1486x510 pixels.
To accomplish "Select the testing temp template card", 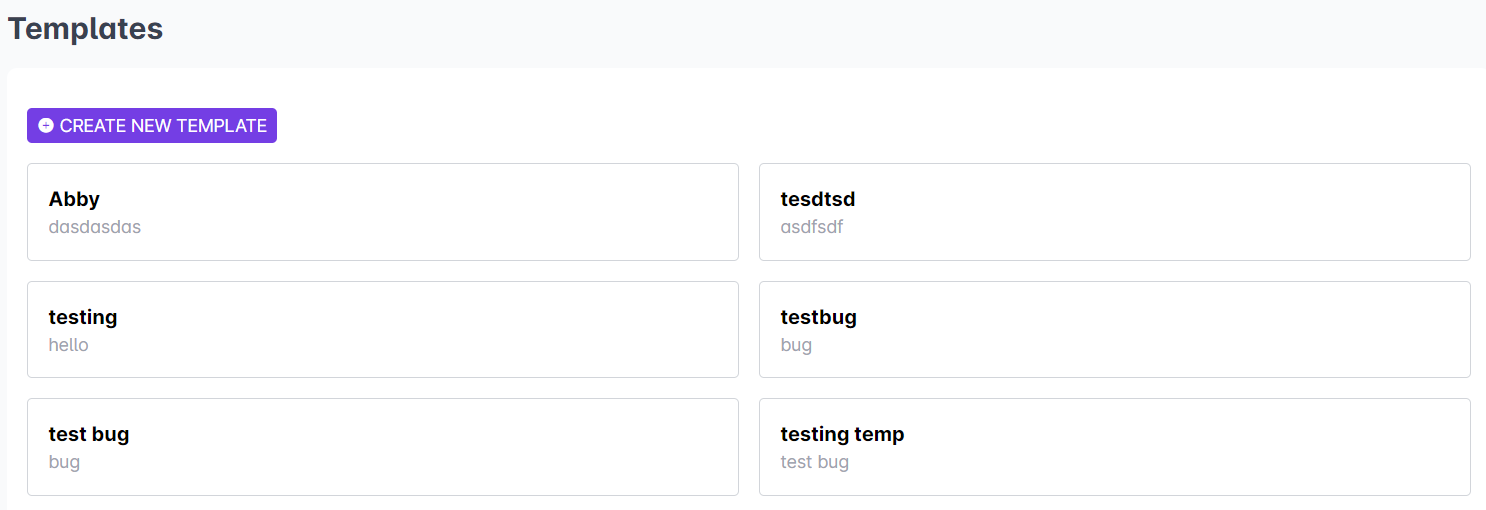I will 1114,447.
